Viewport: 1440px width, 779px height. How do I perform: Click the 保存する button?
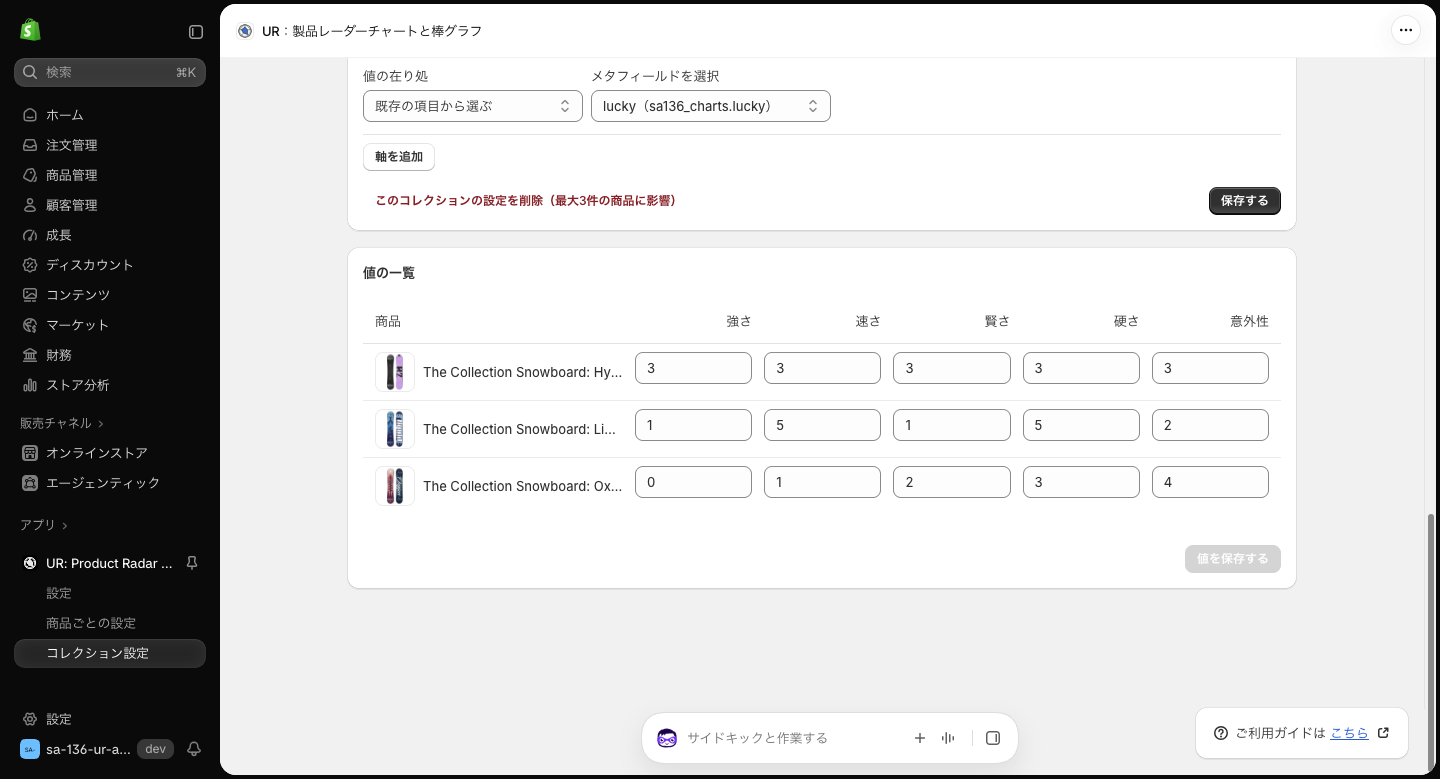(1245, 201)
